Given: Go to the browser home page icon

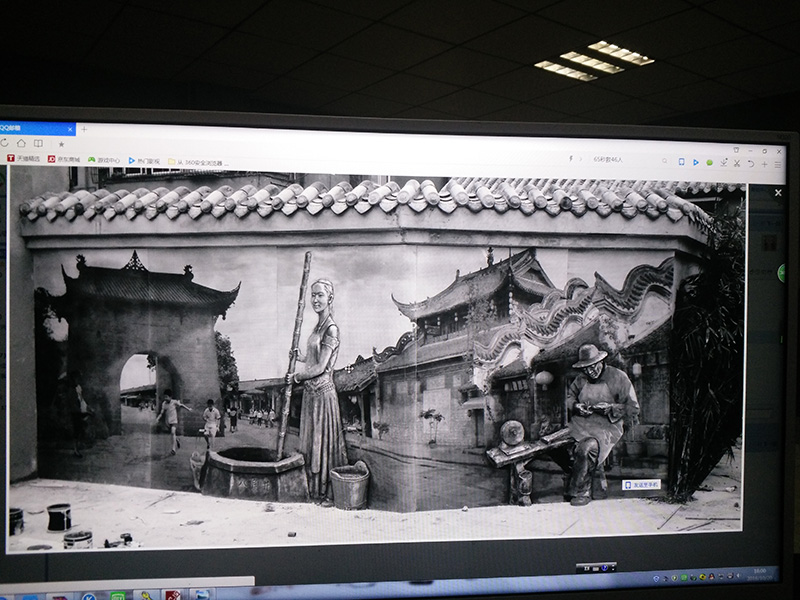Looking at the screenshot, I should click(x=21, y=142).
